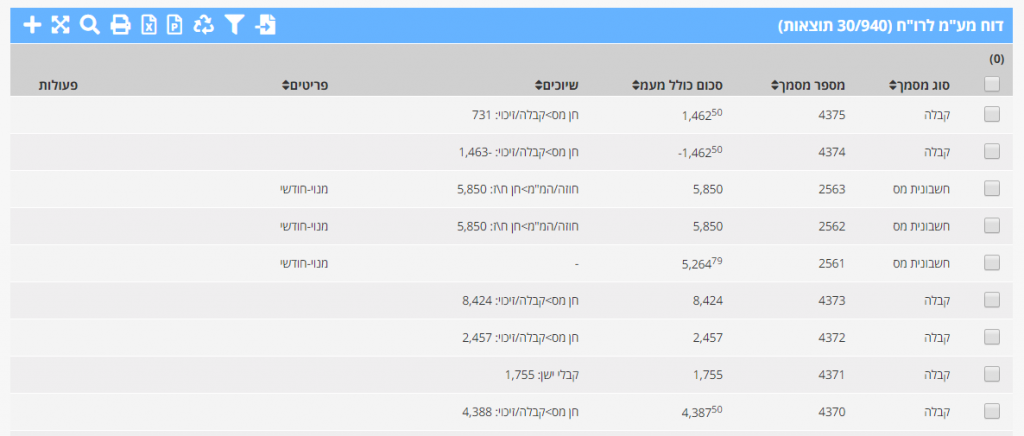
Task: Sort by סכום כולל מעמ column
Action: [x=676, y=86]
